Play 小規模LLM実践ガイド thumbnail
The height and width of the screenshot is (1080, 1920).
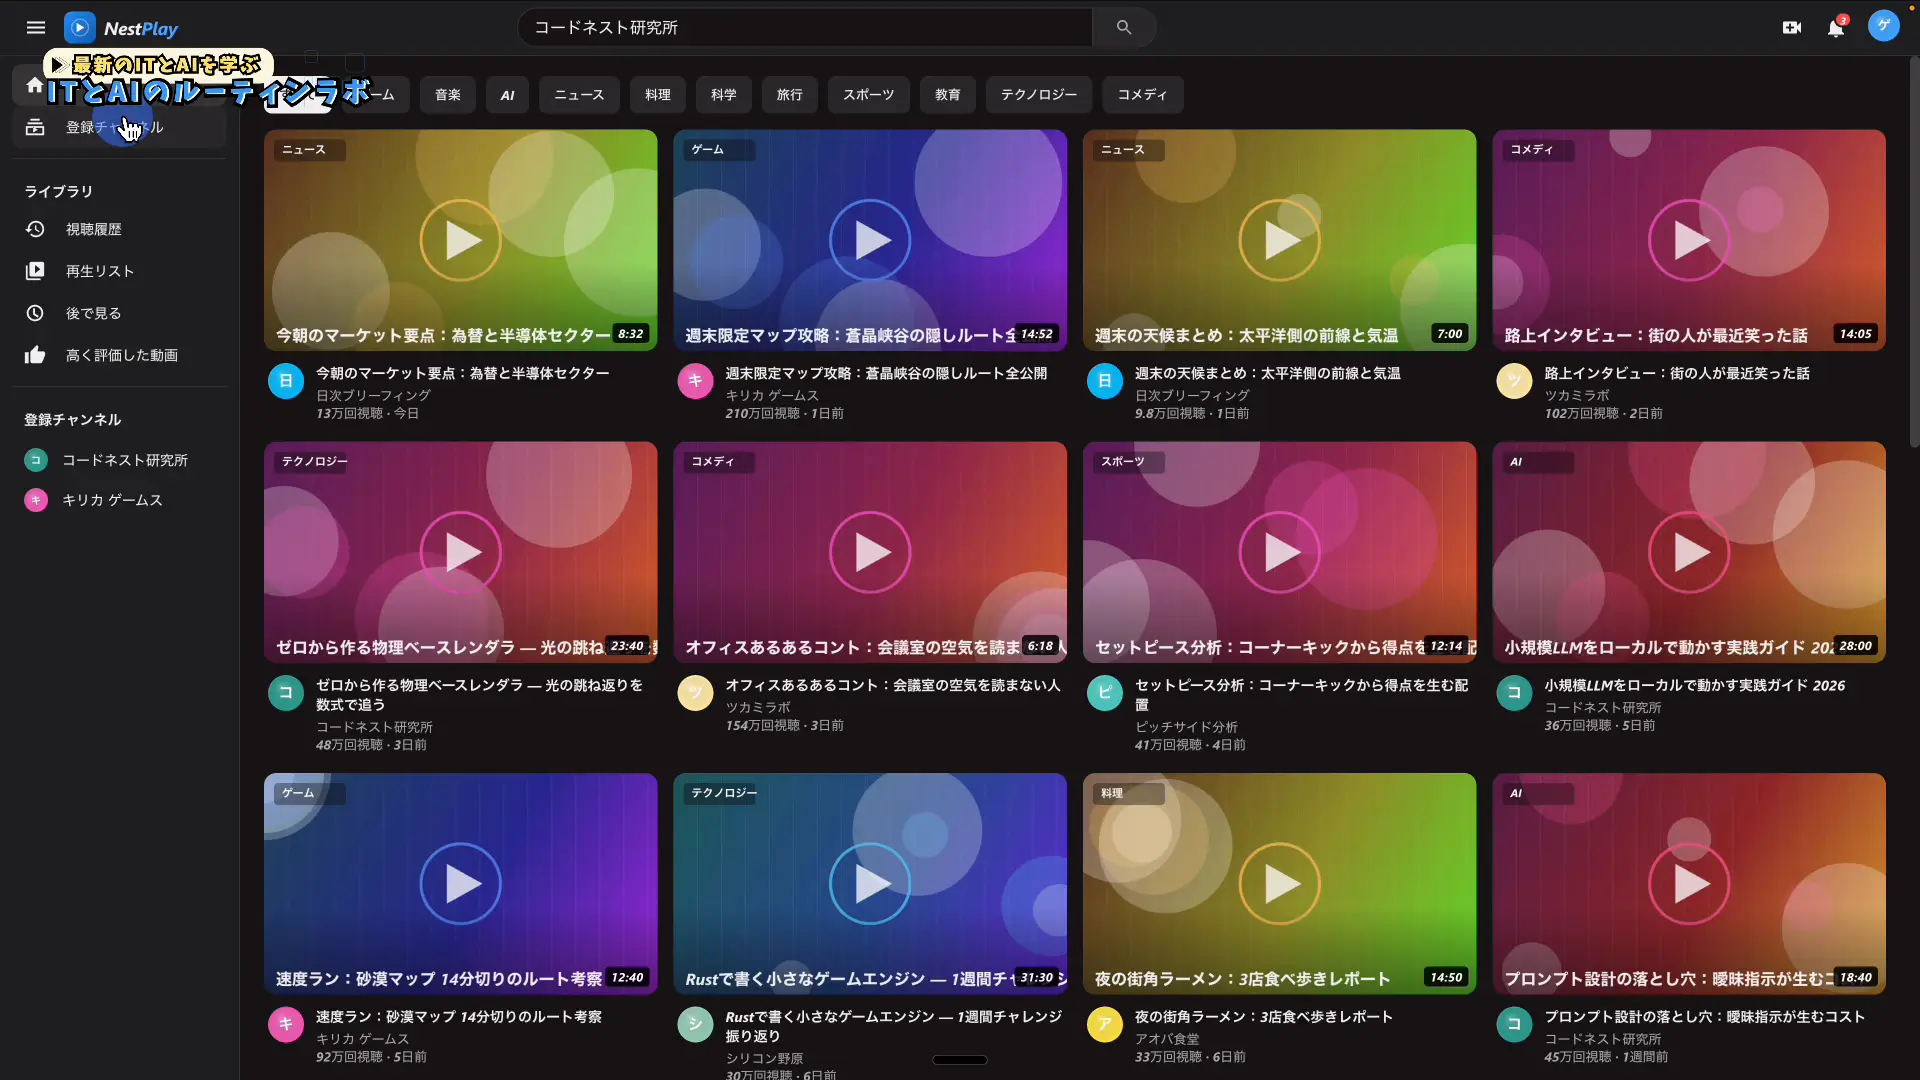[x=1689, y=552]
